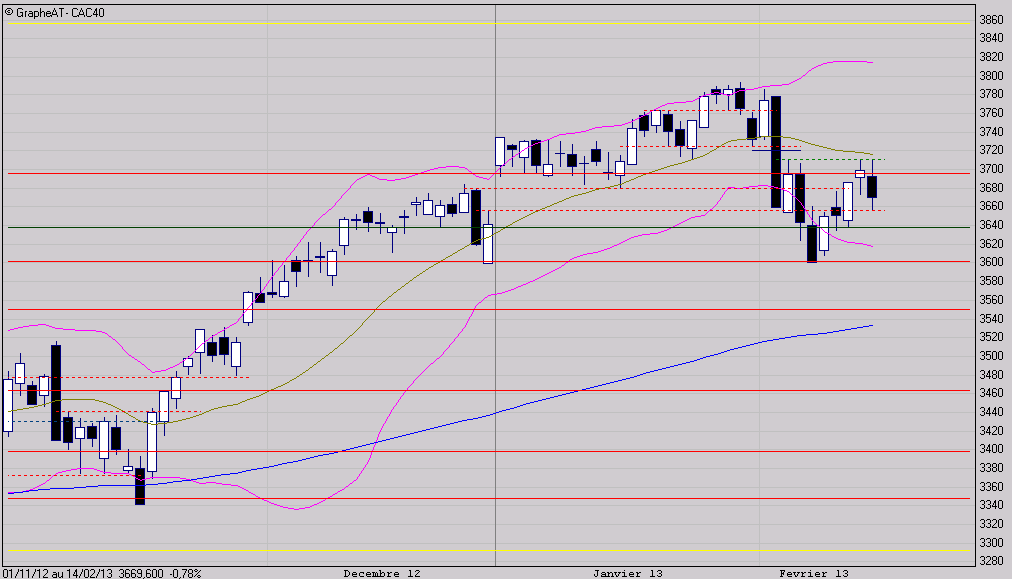
Task: Click the 3380 price axis label
Action: [x=991, y=467]
